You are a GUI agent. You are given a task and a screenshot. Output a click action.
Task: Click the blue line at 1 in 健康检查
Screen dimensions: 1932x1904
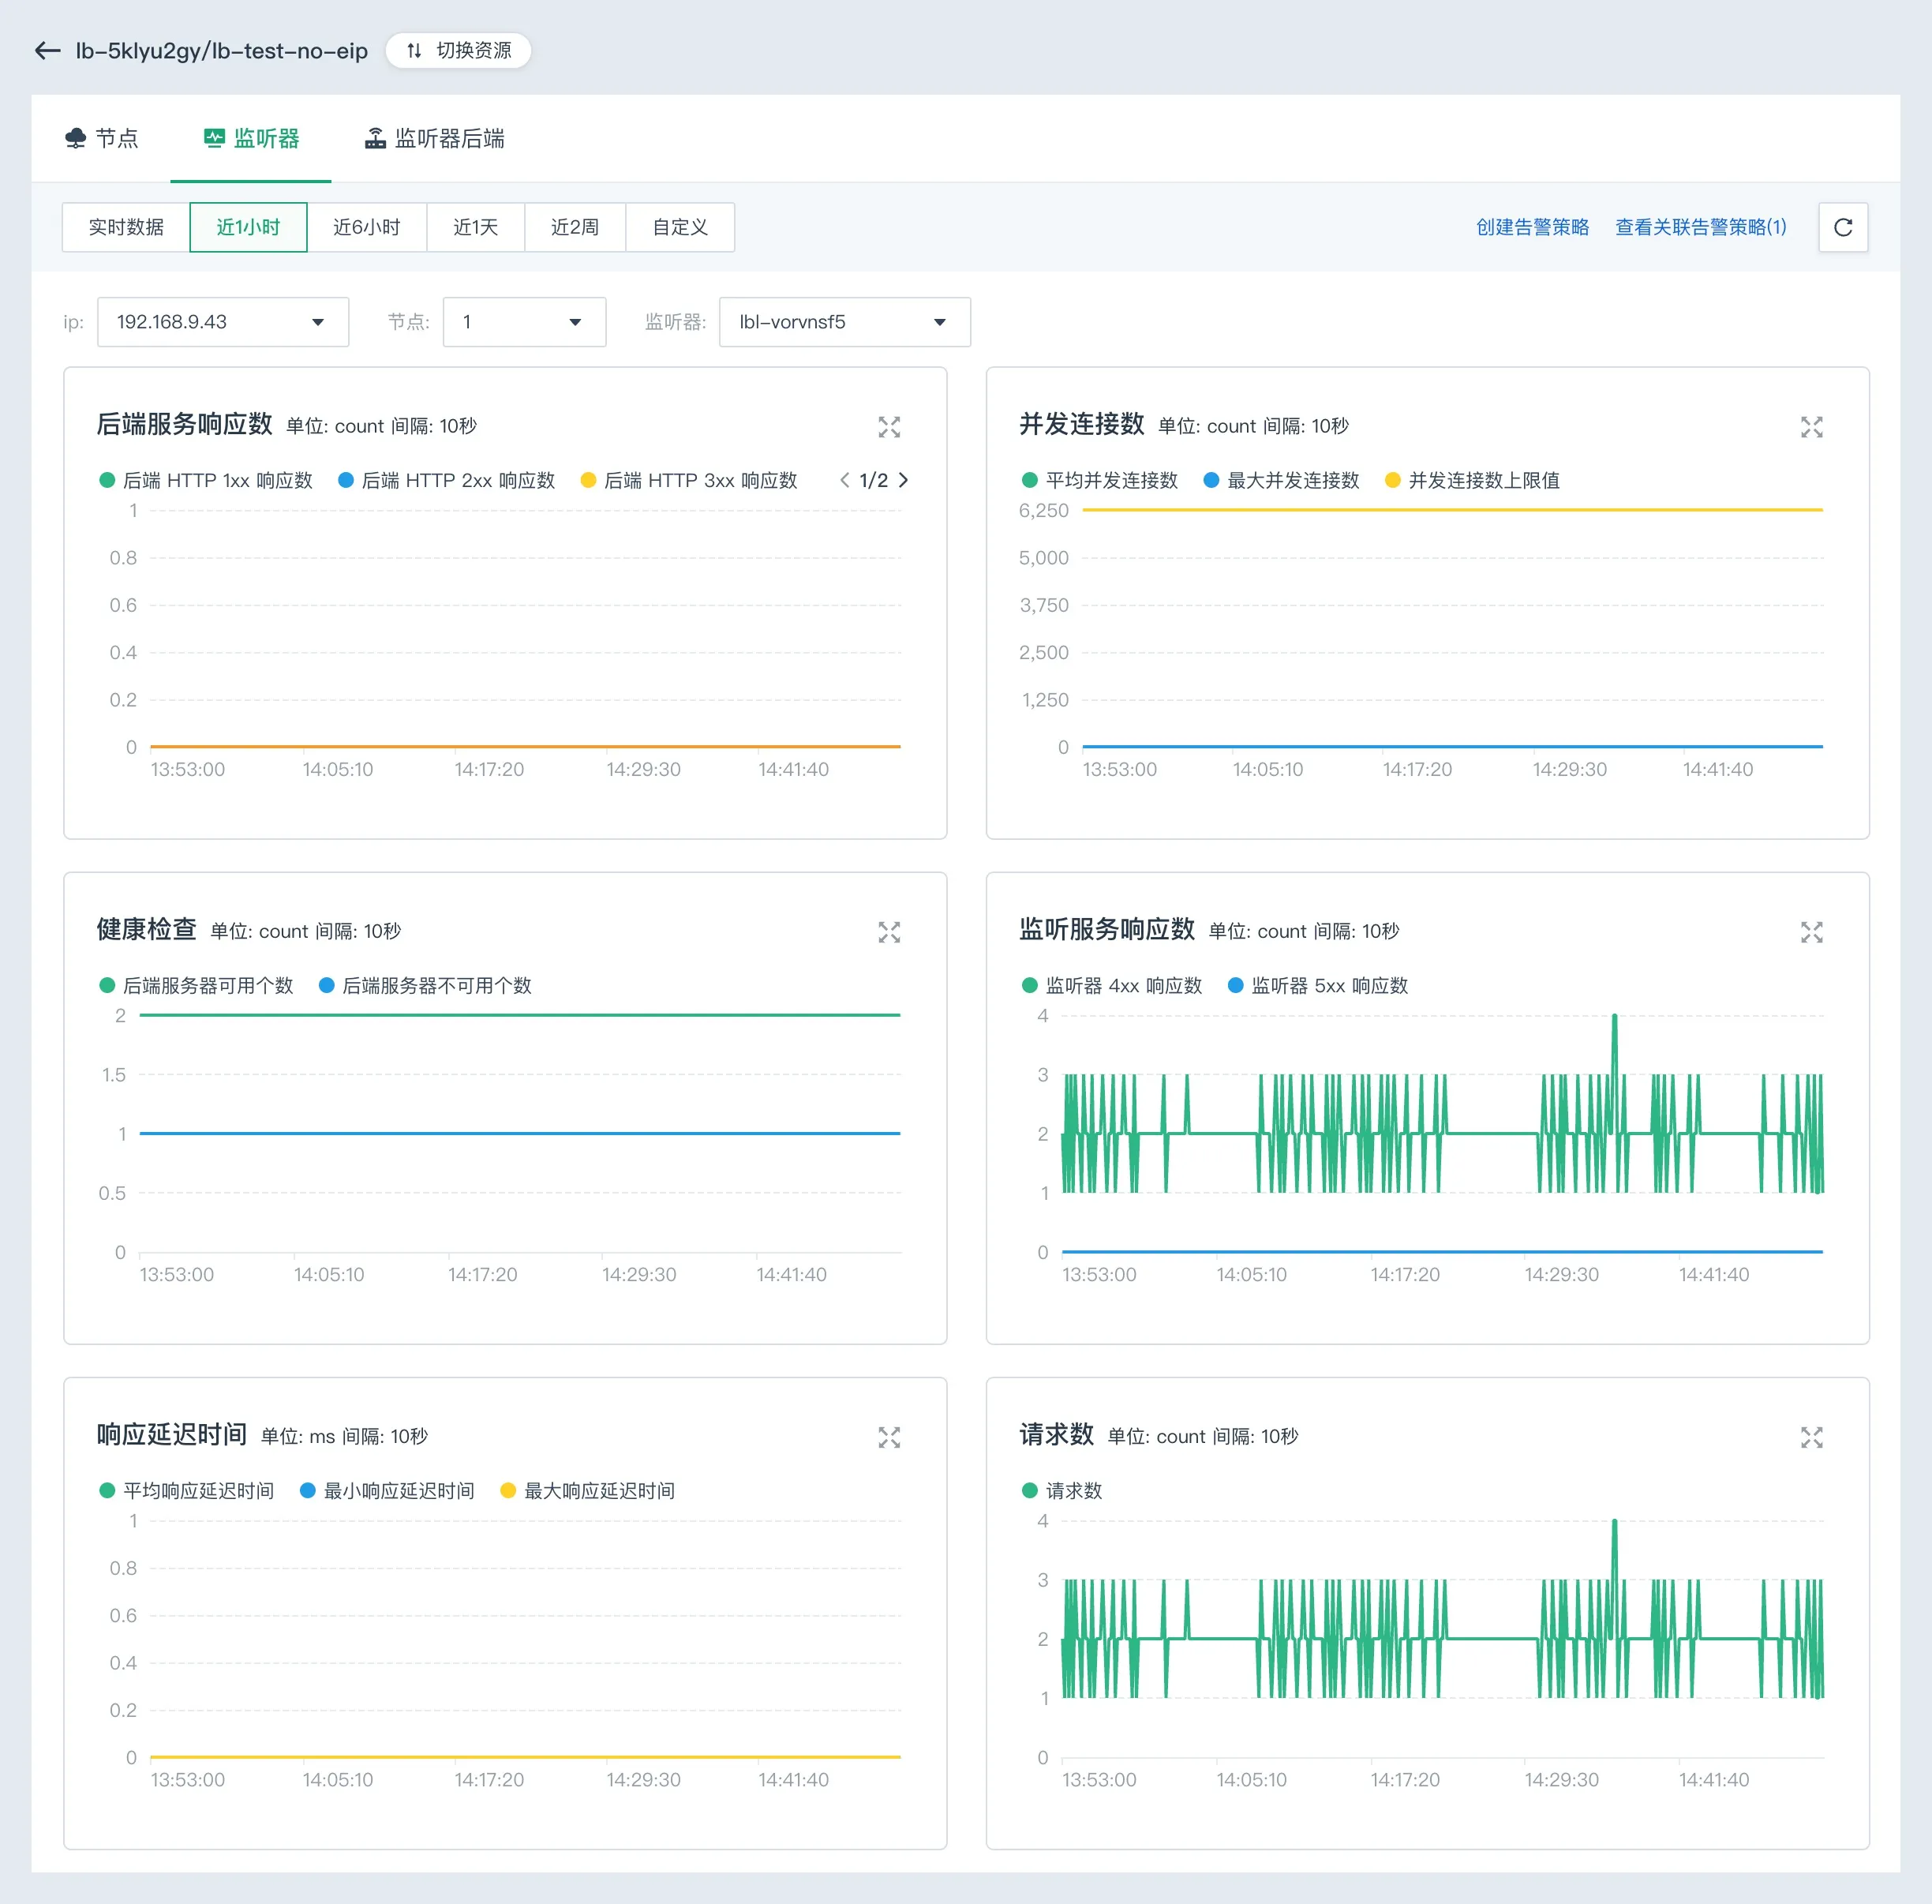point(520,1133)
